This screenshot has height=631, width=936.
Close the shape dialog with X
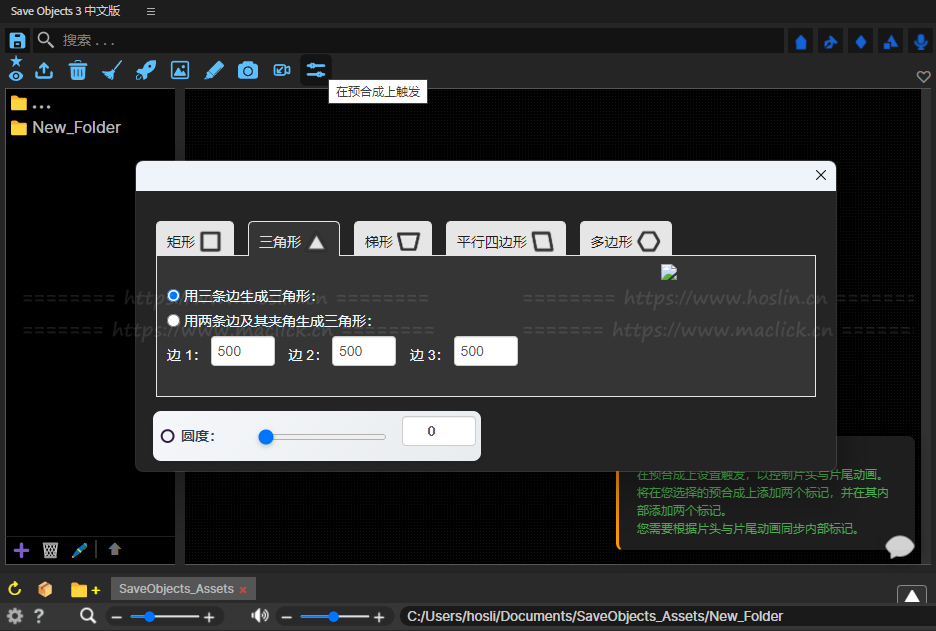click(x=821, y=175)
